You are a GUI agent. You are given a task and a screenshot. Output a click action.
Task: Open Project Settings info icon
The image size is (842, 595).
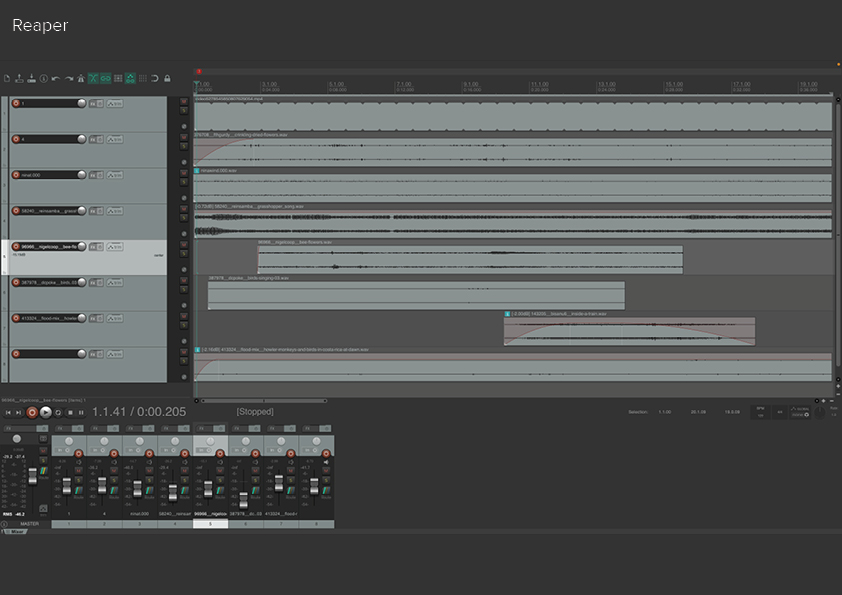(x=44, y=78)
